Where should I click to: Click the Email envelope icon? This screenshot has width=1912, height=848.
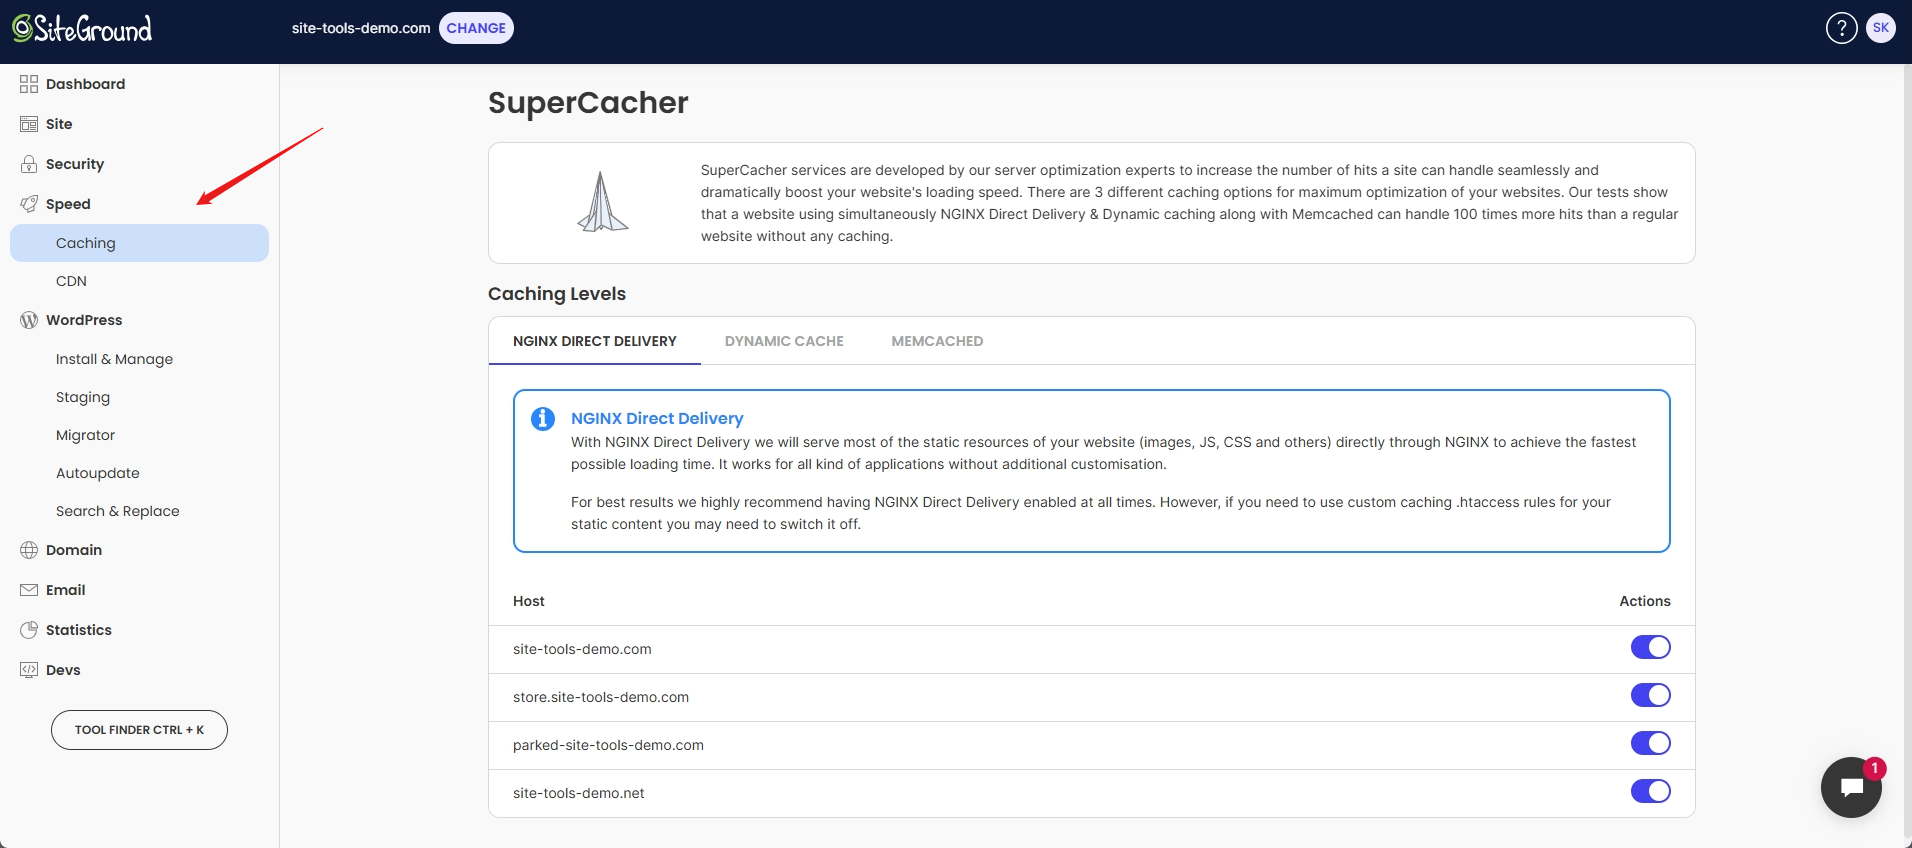[x=29, y=590]
